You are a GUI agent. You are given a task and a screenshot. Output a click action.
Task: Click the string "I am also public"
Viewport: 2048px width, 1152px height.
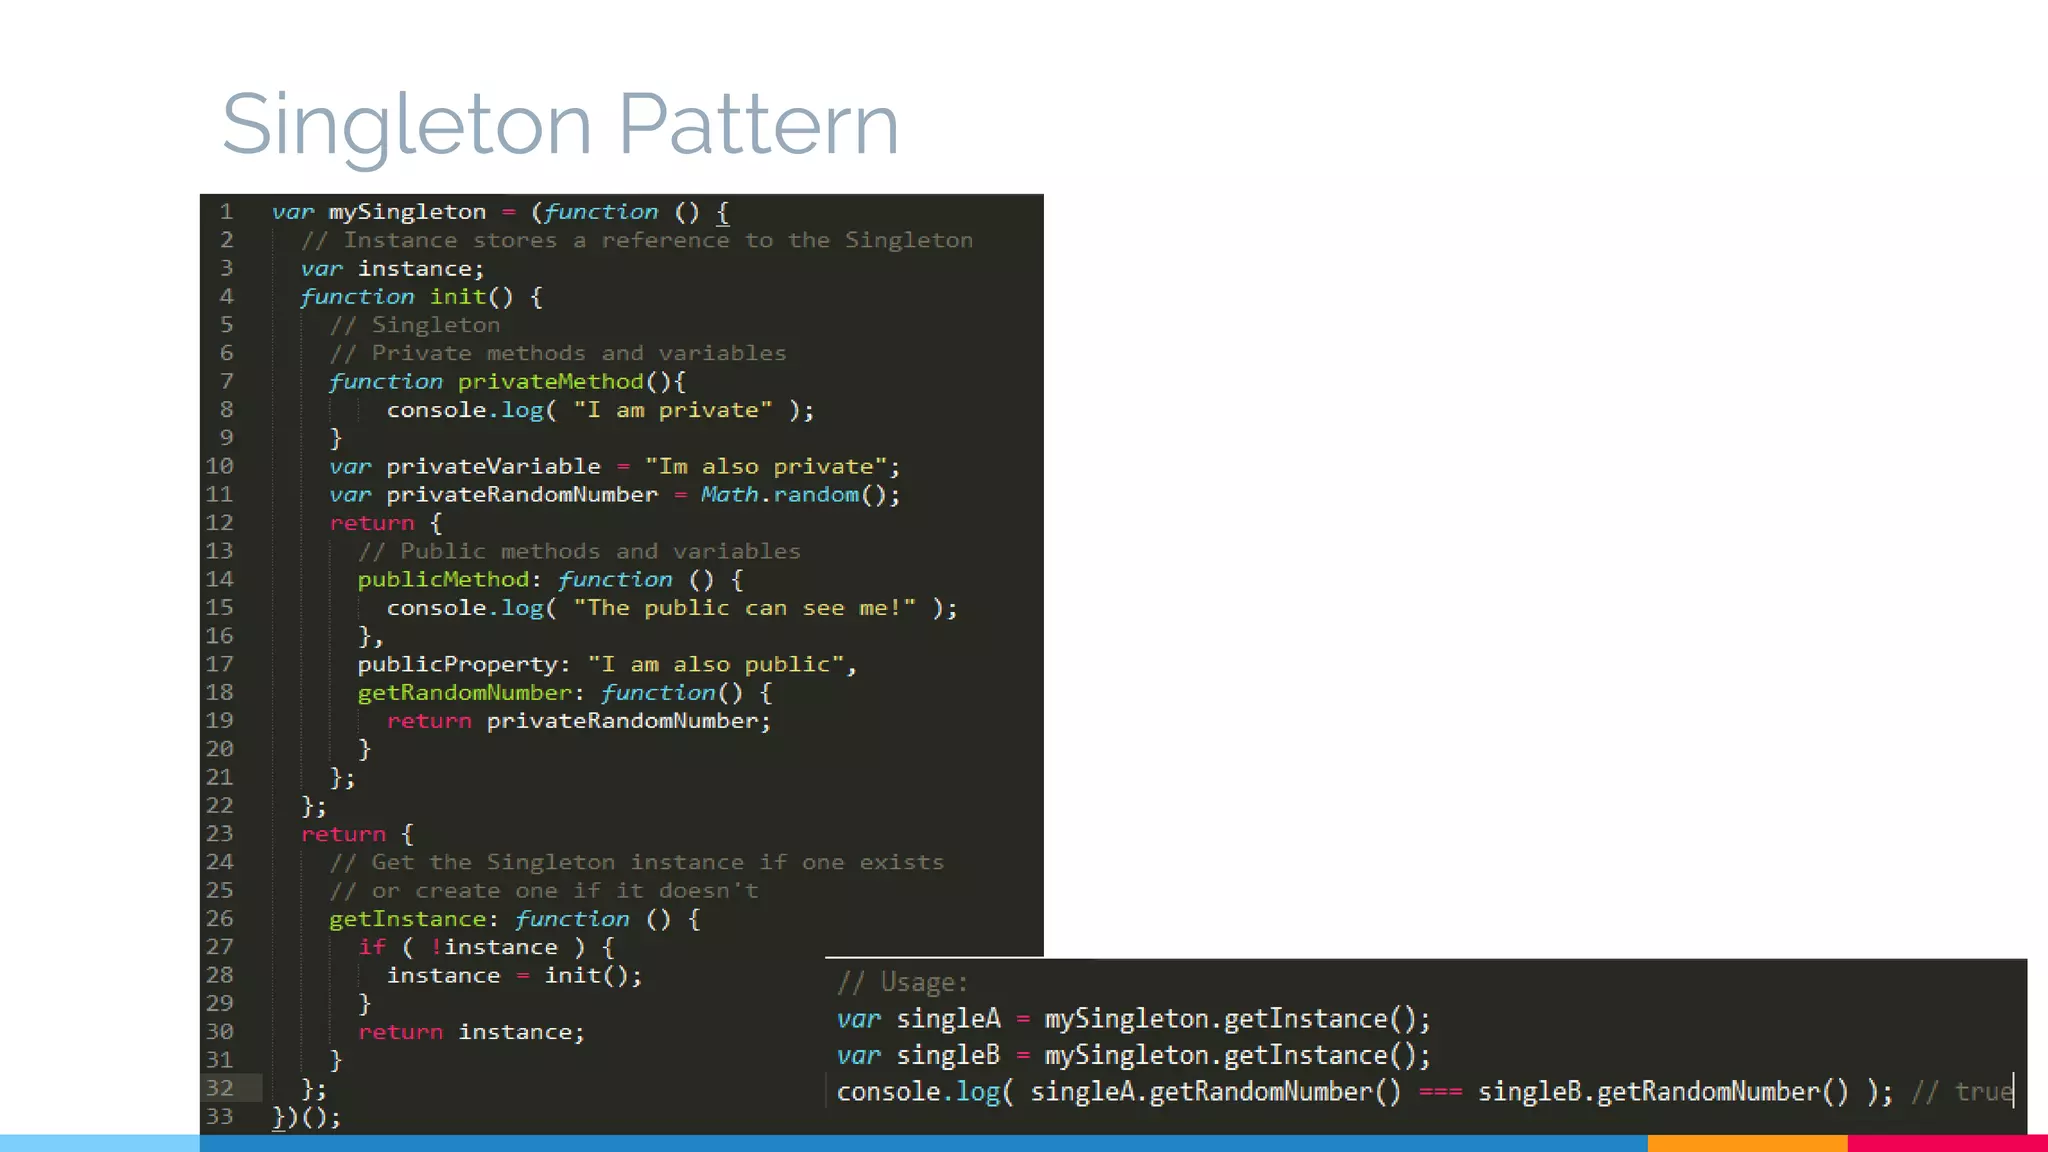click(x=716, y=665)
